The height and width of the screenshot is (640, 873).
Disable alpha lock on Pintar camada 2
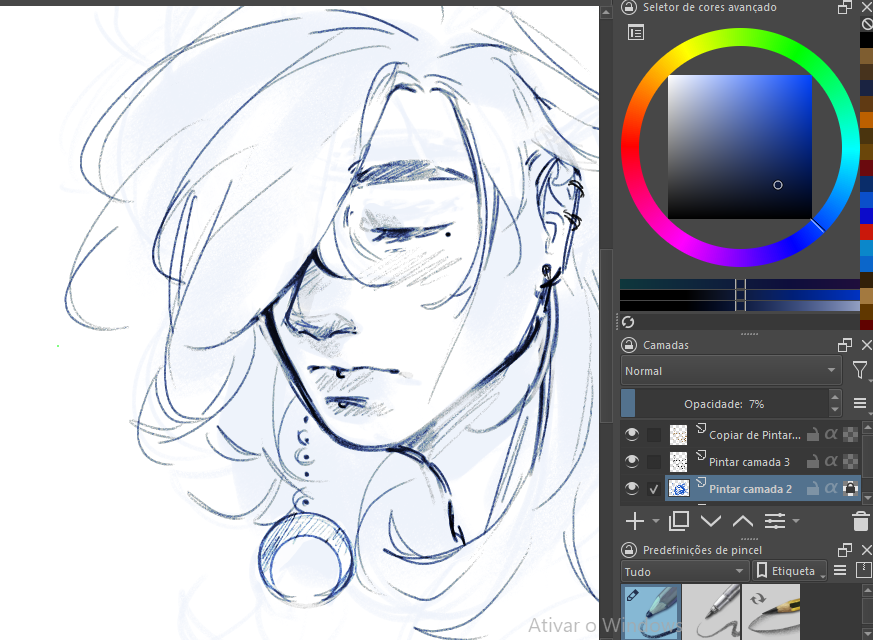tap(850, 488)
